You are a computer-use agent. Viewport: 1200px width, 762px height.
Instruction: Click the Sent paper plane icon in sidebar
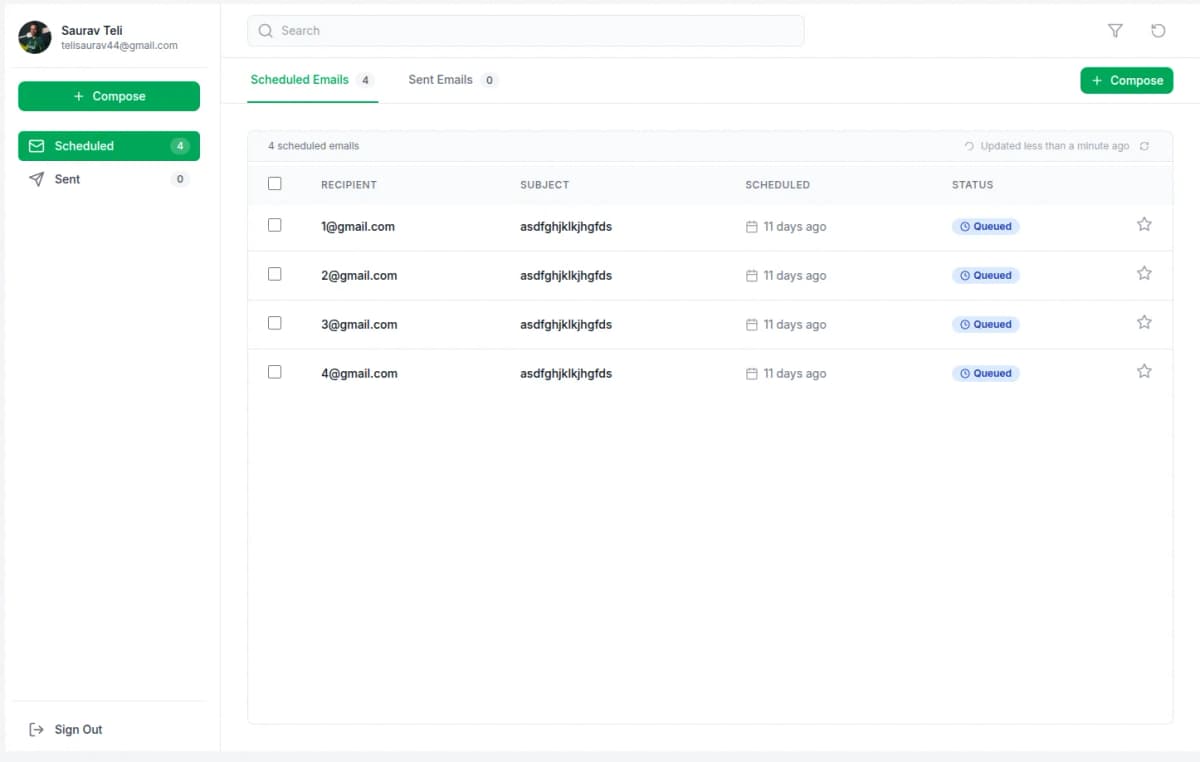(38, 179)
